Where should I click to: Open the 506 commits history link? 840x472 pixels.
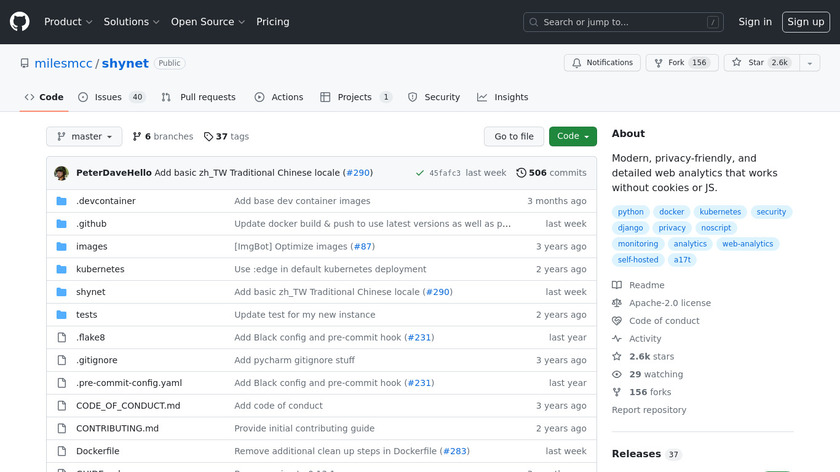pyautogui.click(x=551, y=173)
